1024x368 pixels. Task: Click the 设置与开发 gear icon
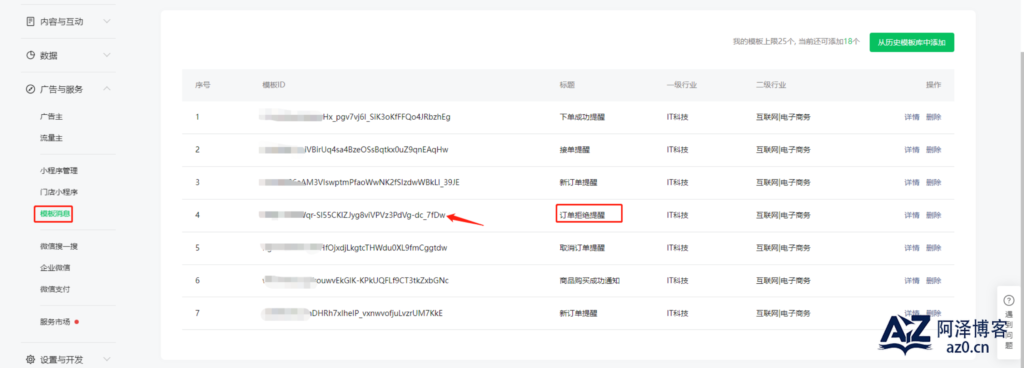(x=30, y=360)
